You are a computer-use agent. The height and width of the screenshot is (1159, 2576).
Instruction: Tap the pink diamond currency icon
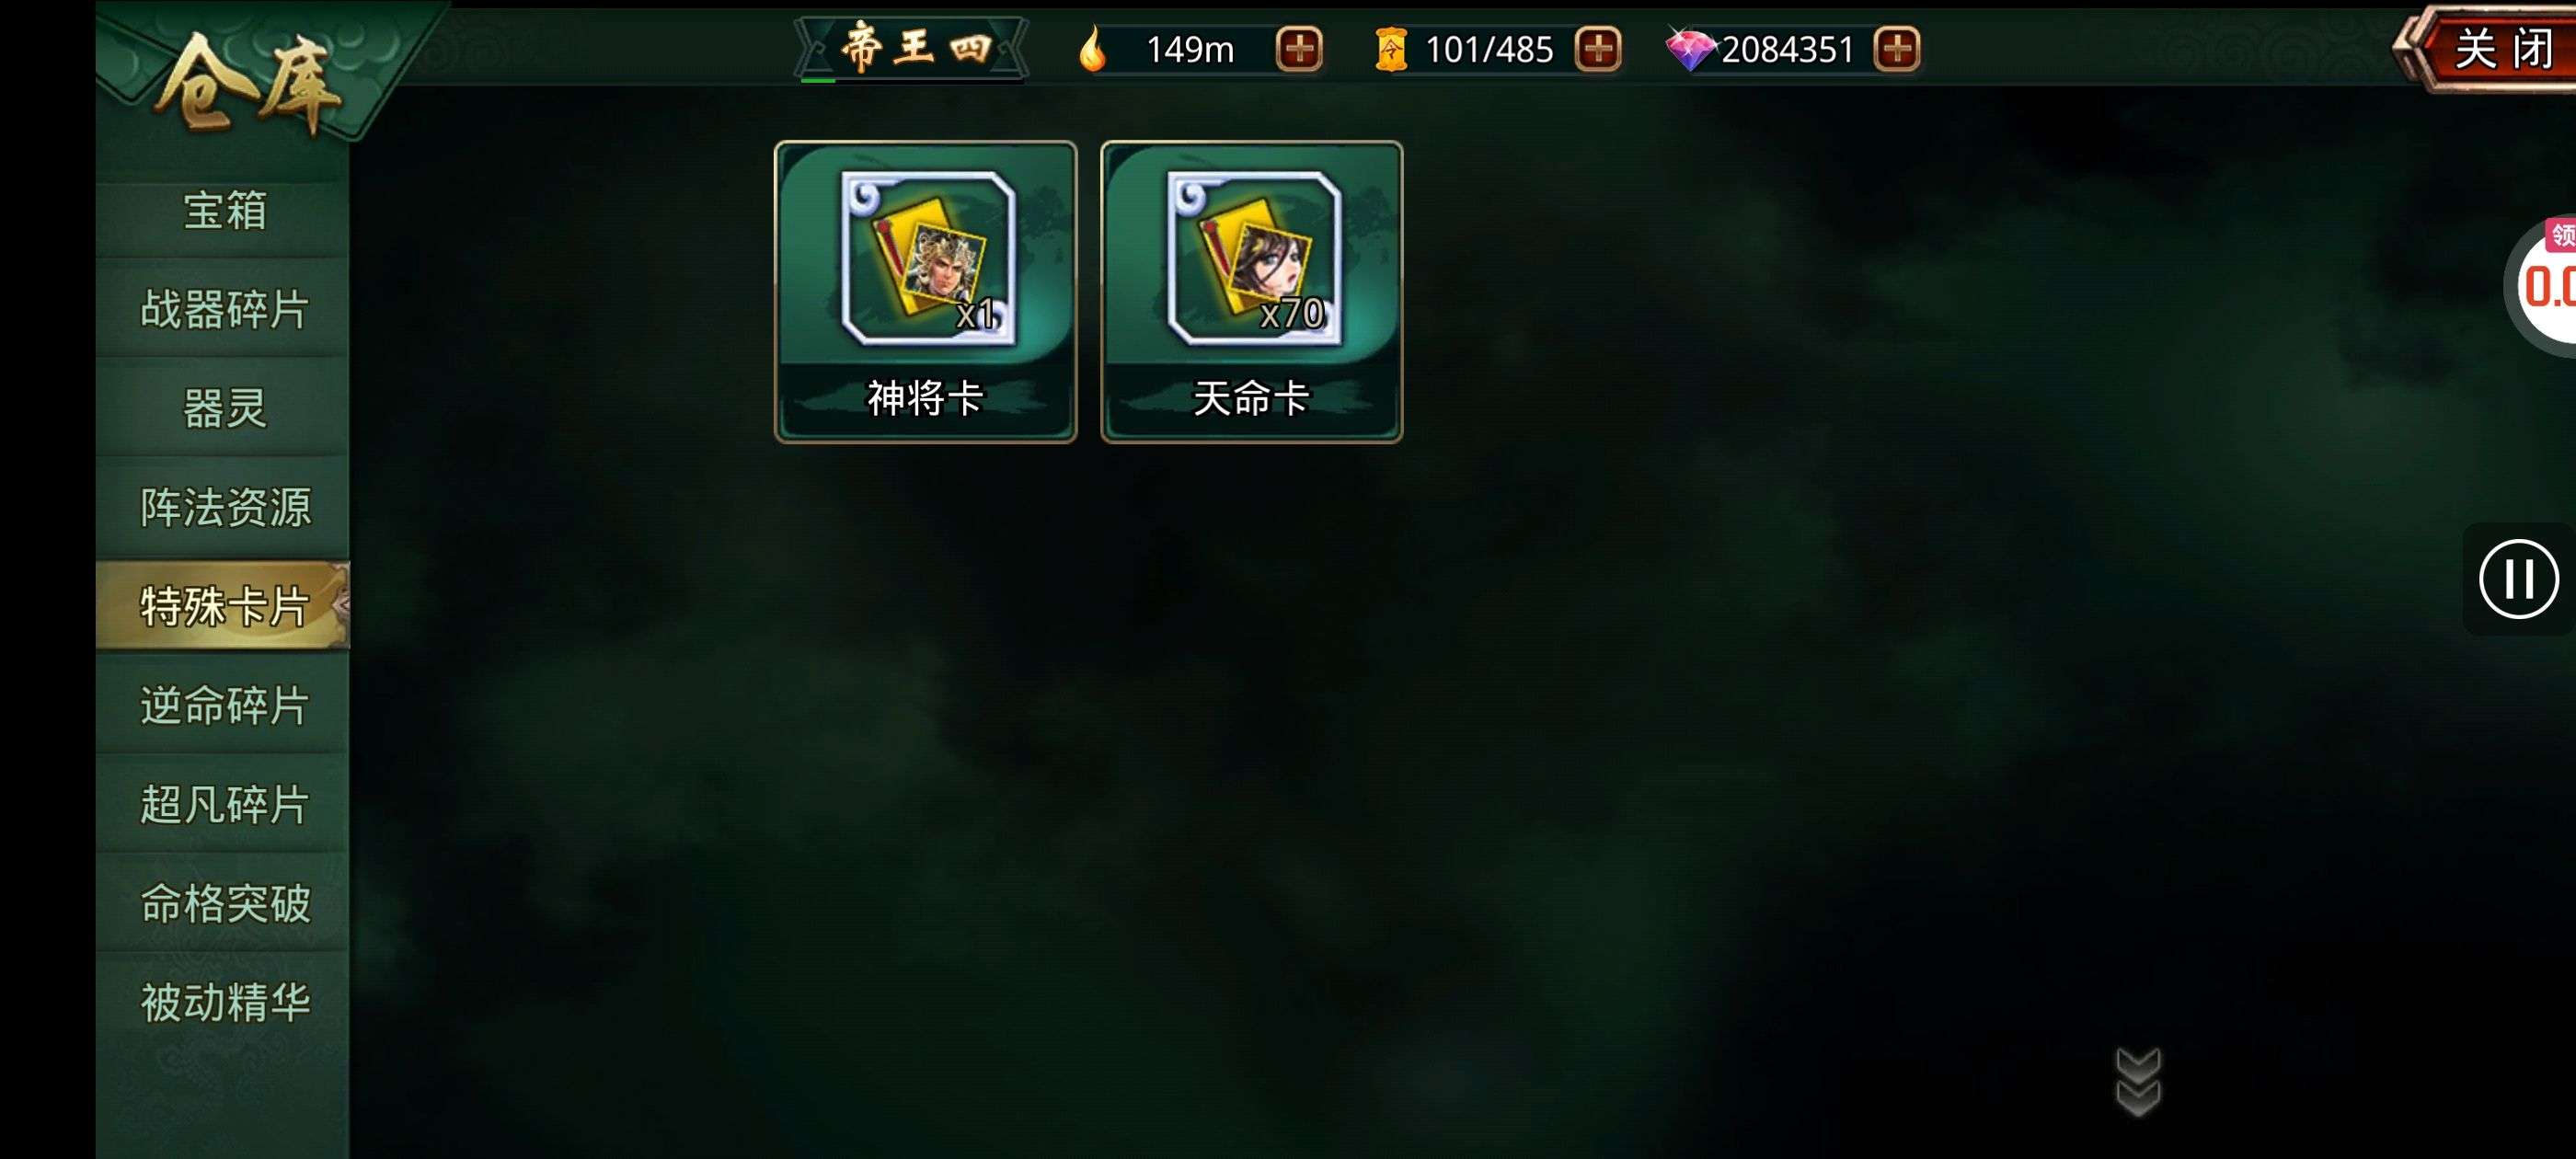[1689, 49]
